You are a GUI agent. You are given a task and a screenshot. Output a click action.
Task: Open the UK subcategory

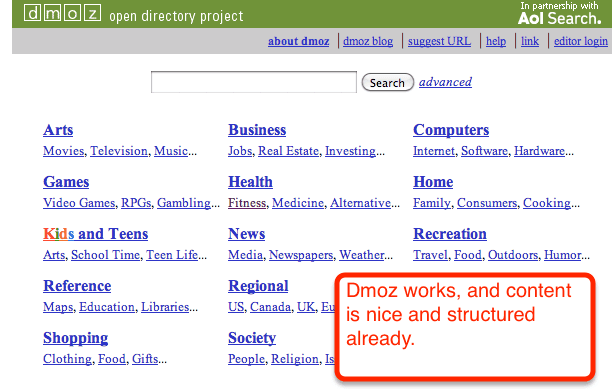point(306,307)
